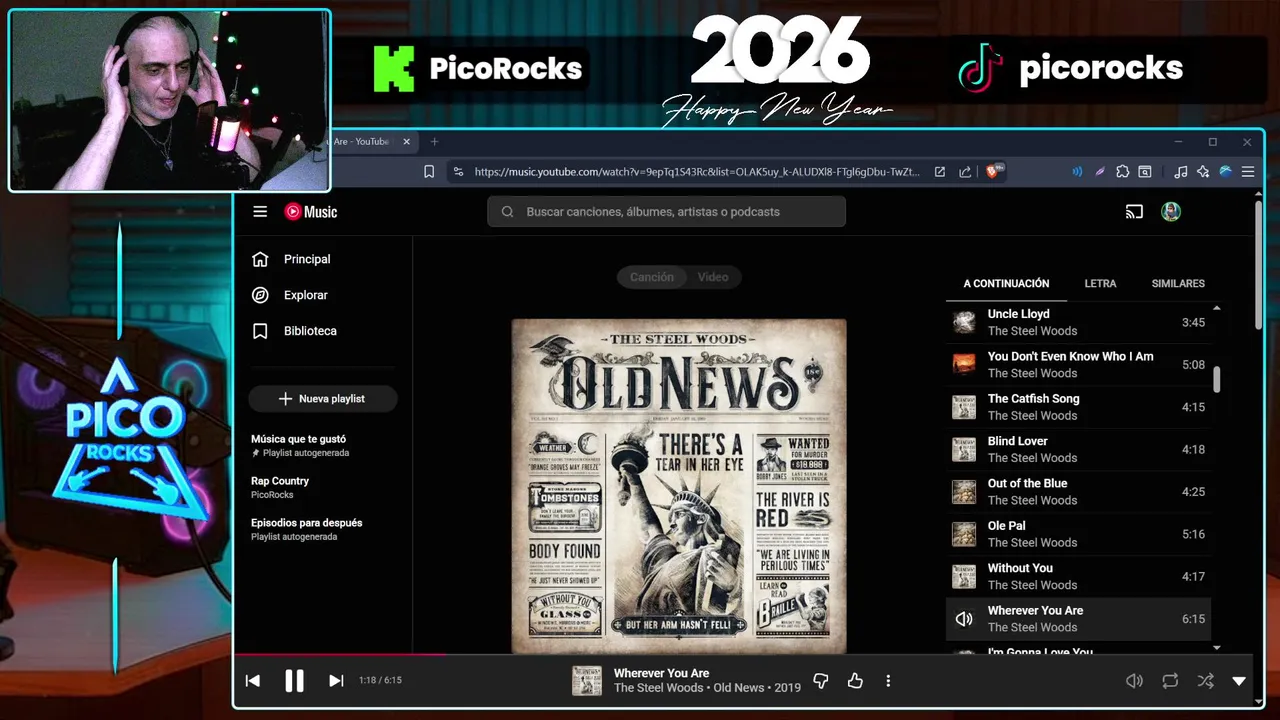This screenshot has width=1280, height=720.
Task: Click the purple feather extension icon
Action: click(x=1100, y=172)
